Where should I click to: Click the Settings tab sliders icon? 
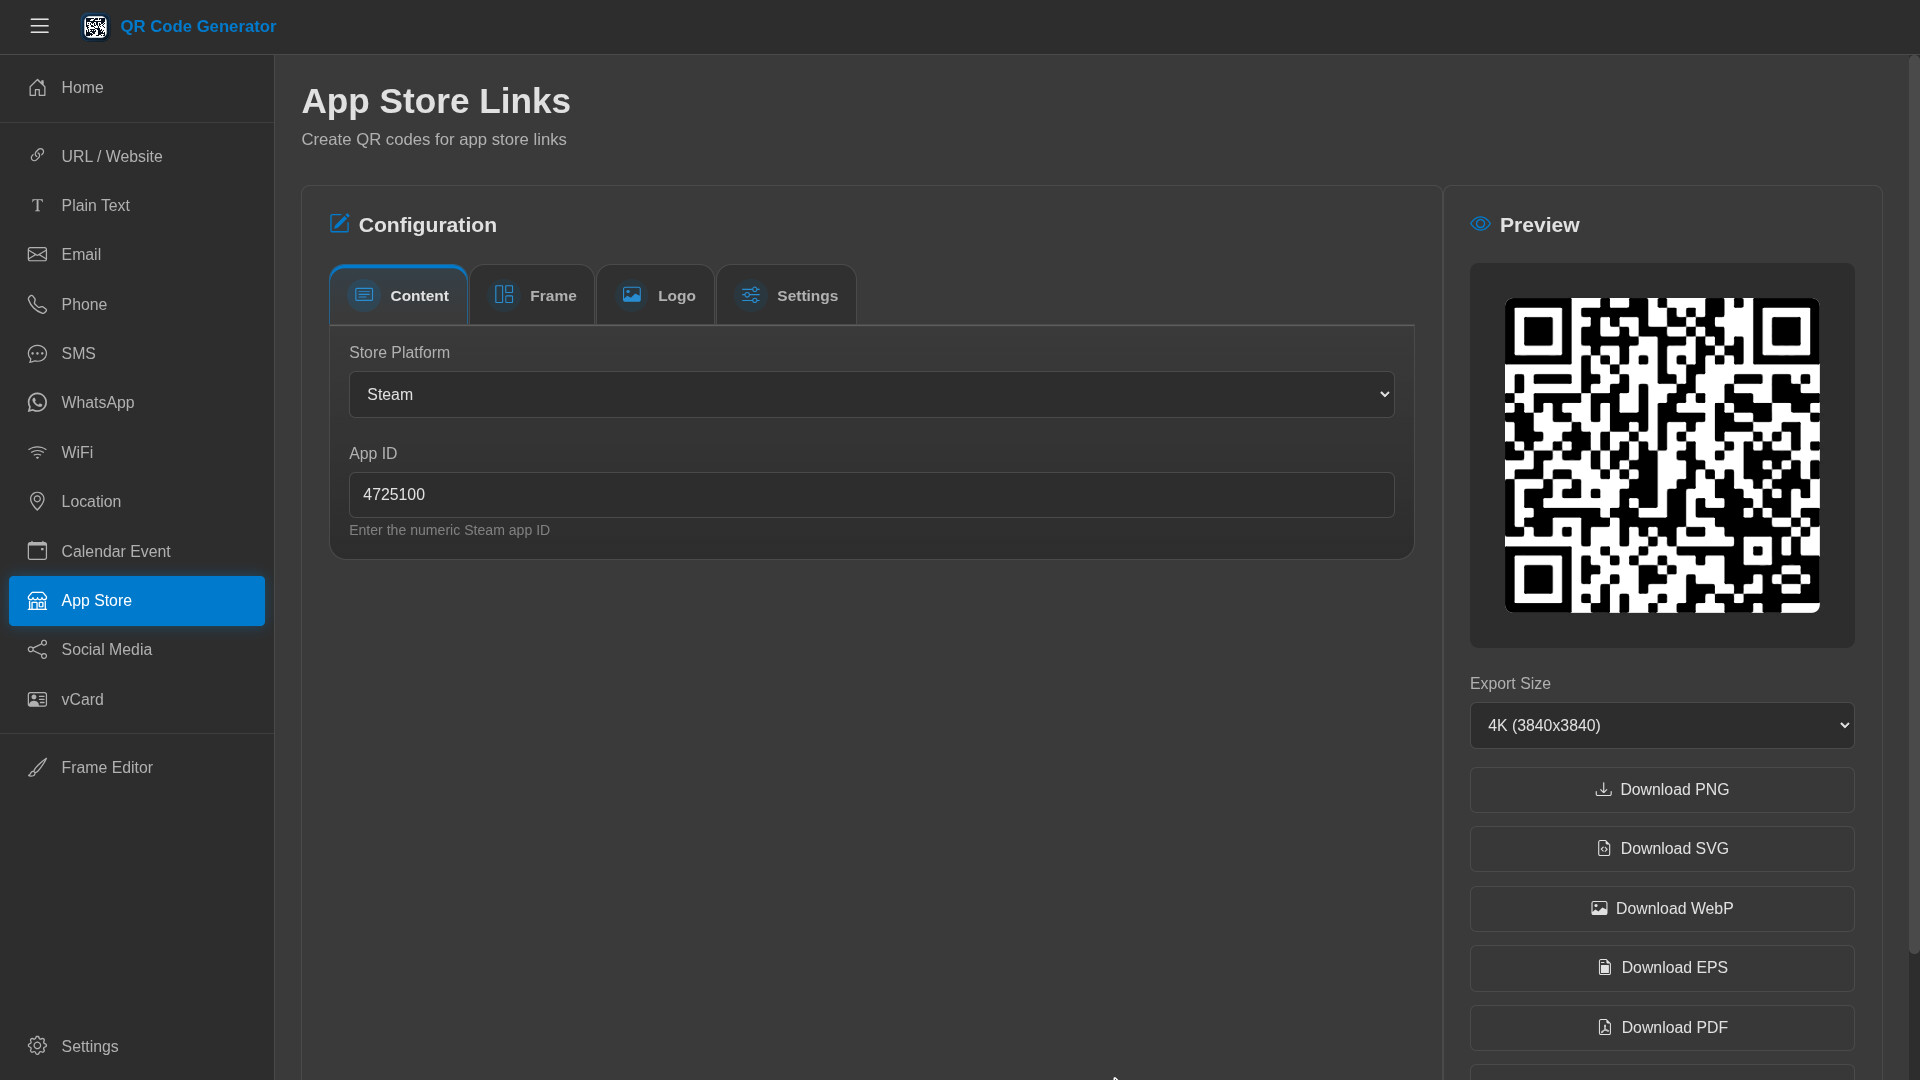(x=751, y=295)
